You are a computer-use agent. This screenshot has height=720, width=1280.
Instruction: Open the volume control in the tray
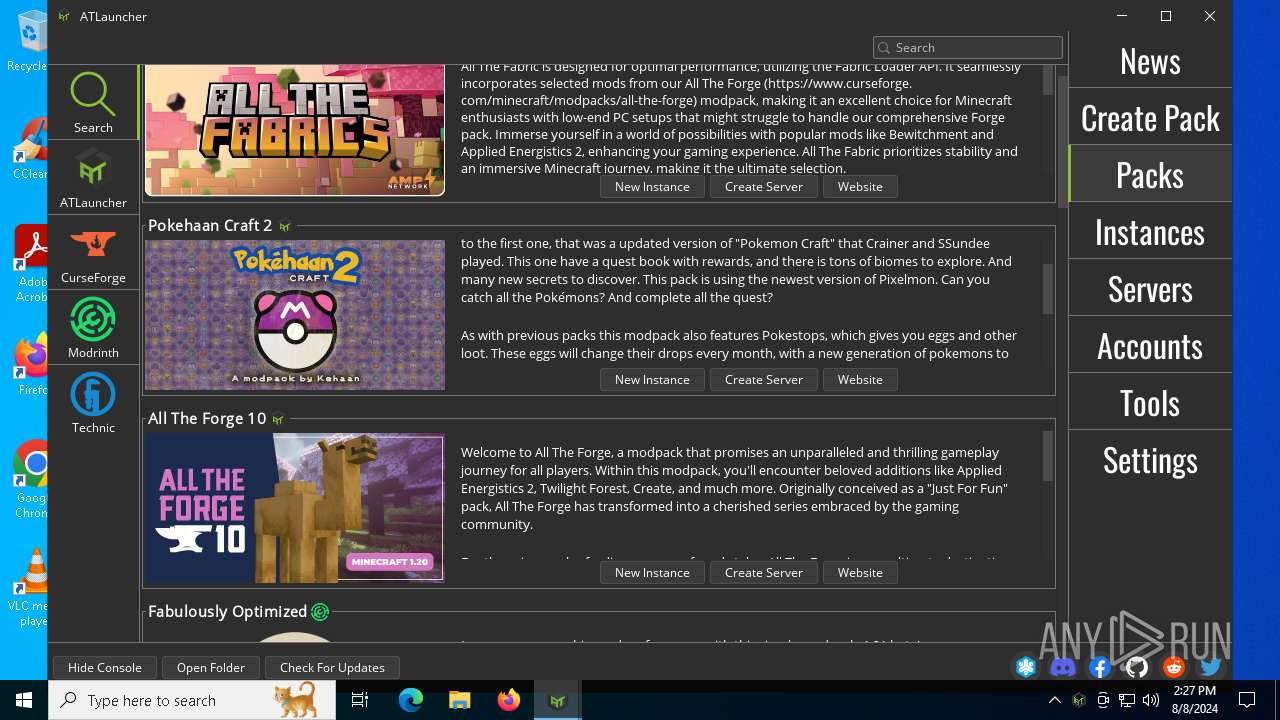pyautogui.click(x=1151, y=700)
